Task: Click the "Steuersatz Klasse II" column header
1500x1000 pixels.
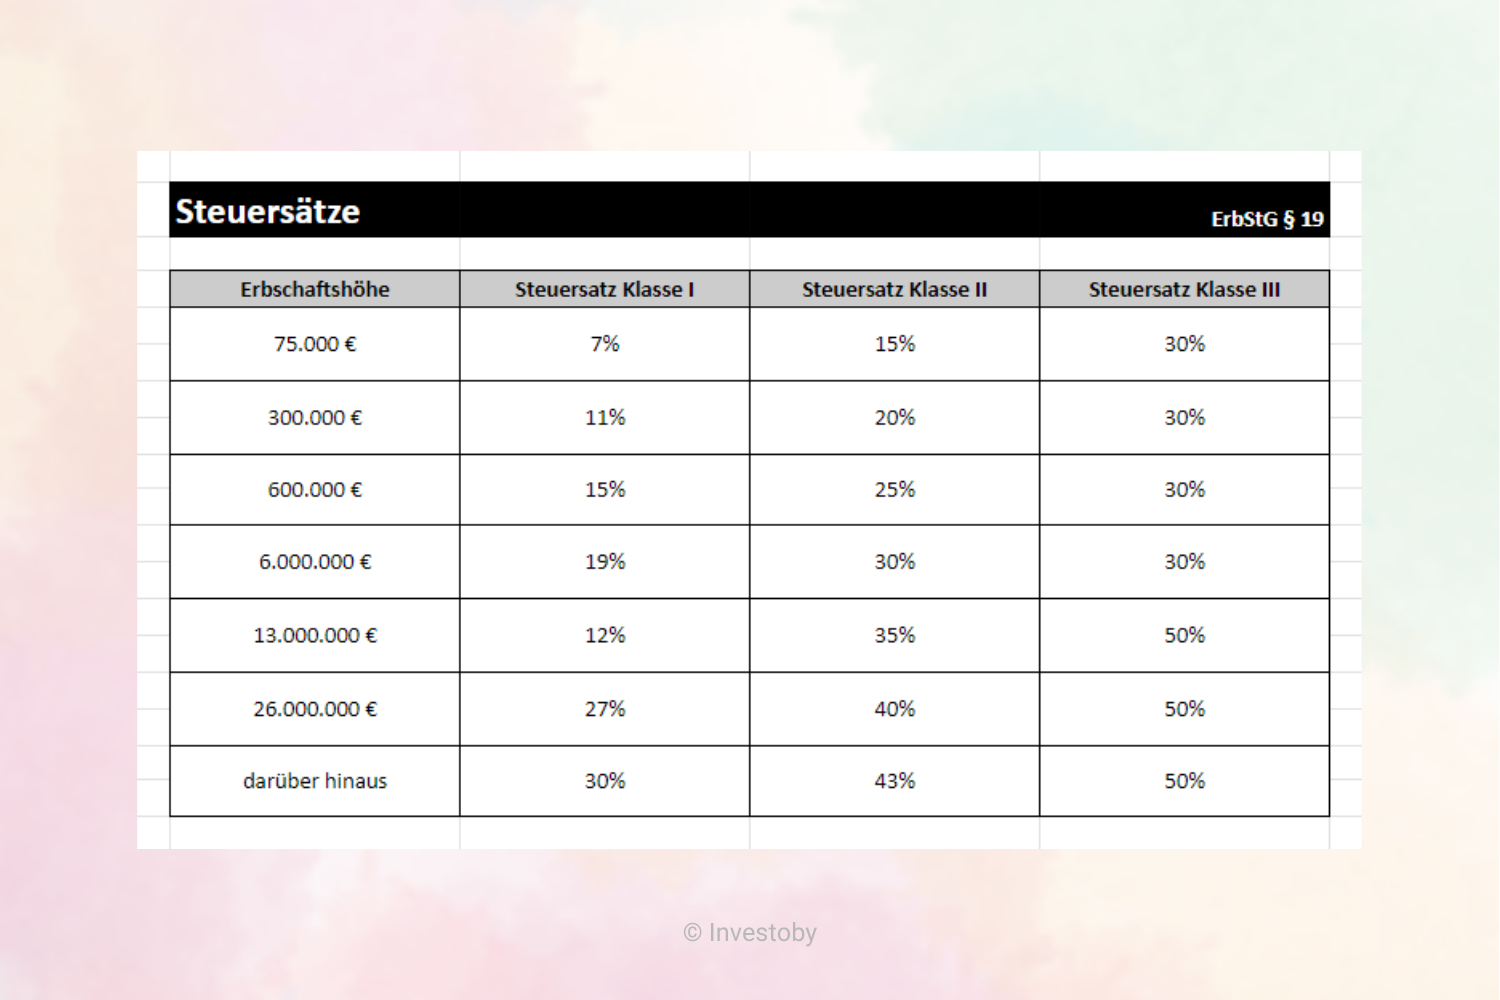Action: click(x=894, y=289)
